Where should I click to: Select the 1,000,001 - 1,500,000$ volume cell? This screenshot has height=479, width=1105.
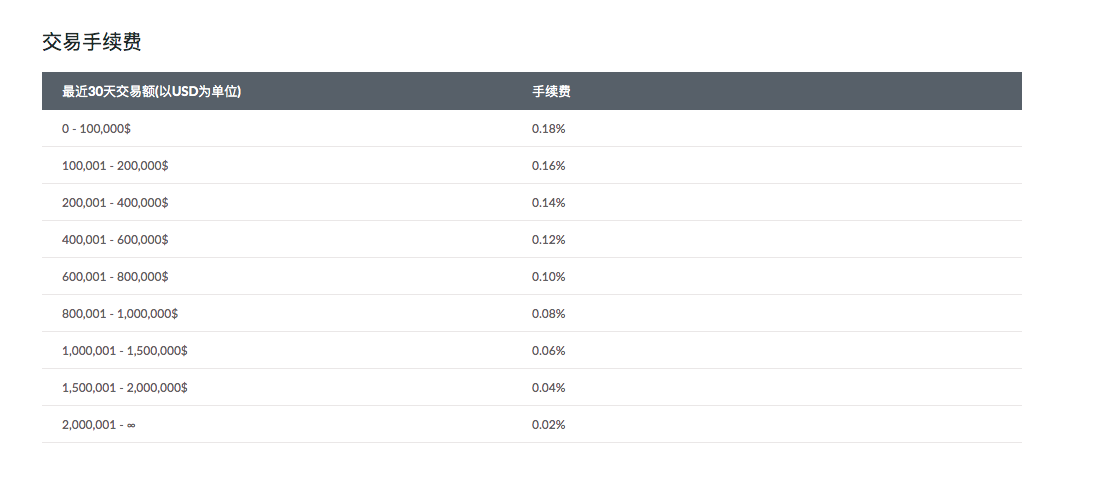click(x=125, y=351)
